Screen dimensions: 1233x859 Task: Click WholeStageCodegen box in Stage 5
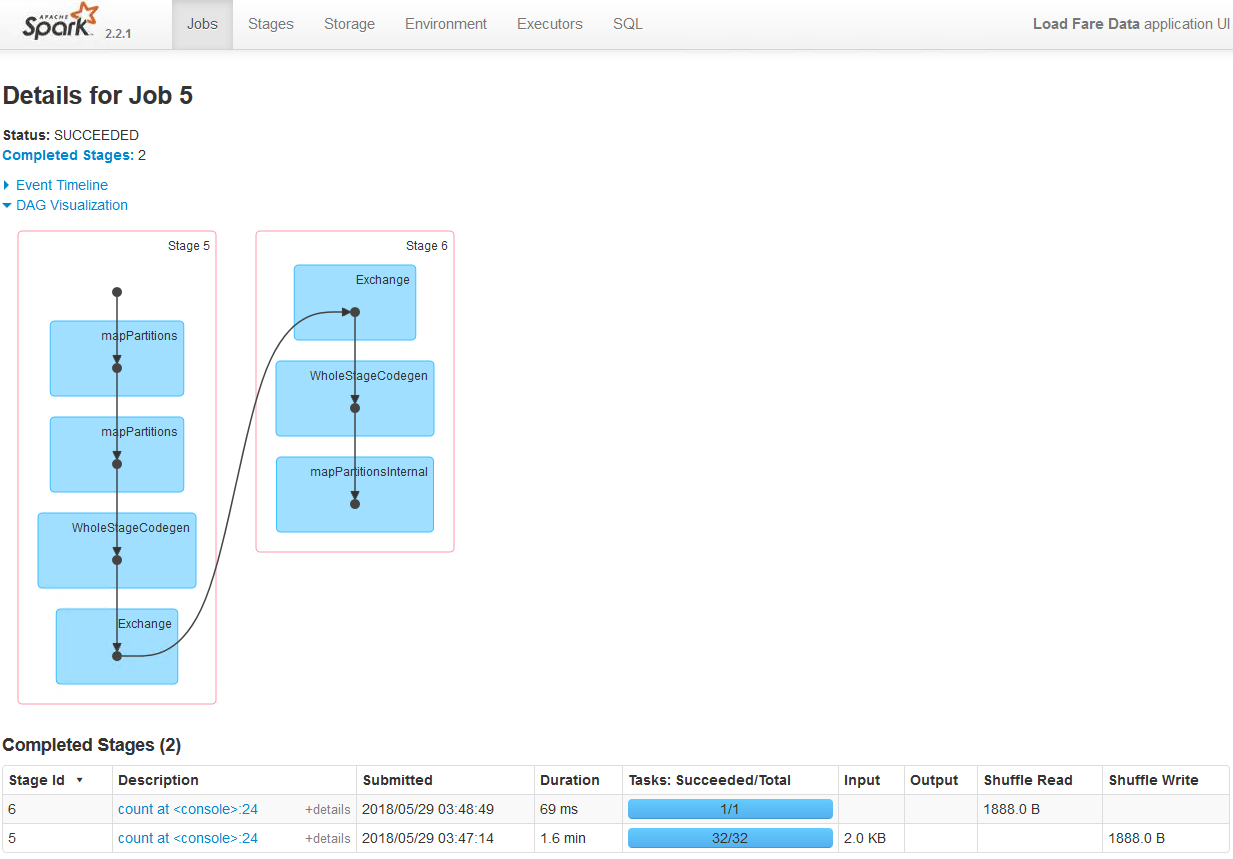coord(117,550)
